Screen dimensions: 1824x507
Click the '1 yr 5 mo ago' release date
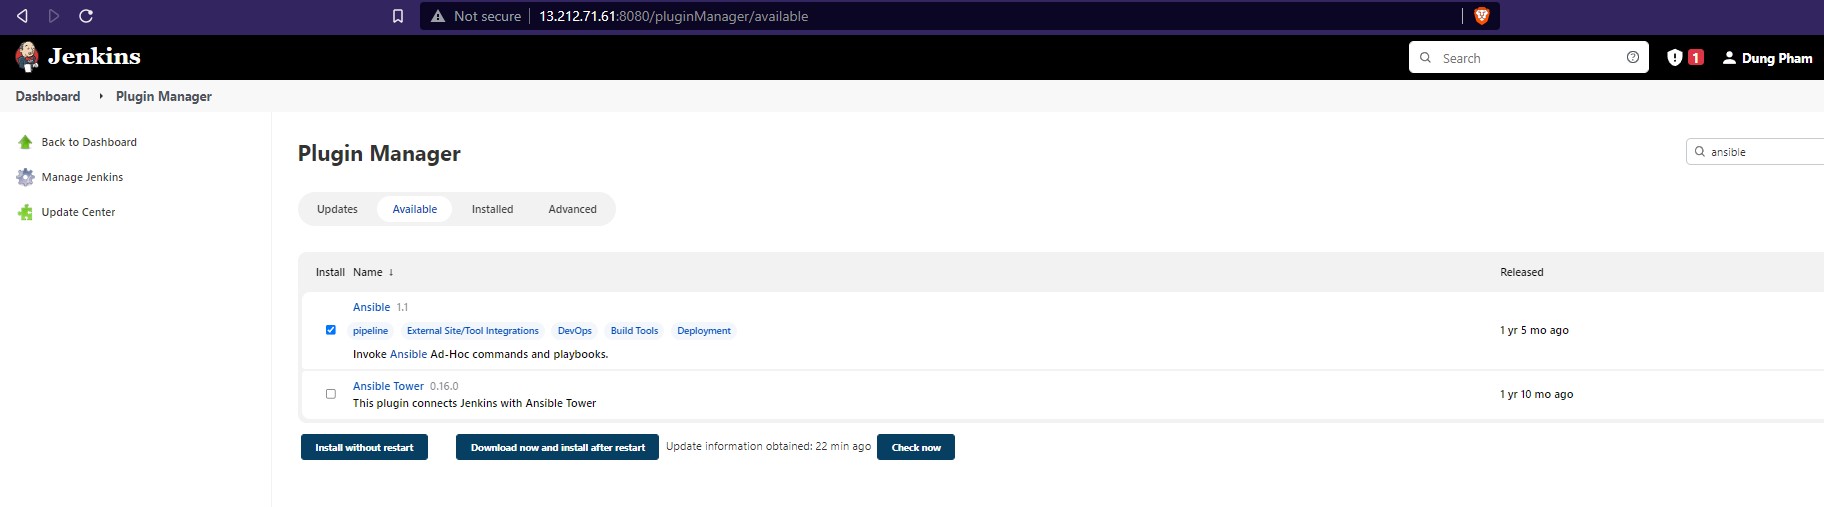point(1534,330)
